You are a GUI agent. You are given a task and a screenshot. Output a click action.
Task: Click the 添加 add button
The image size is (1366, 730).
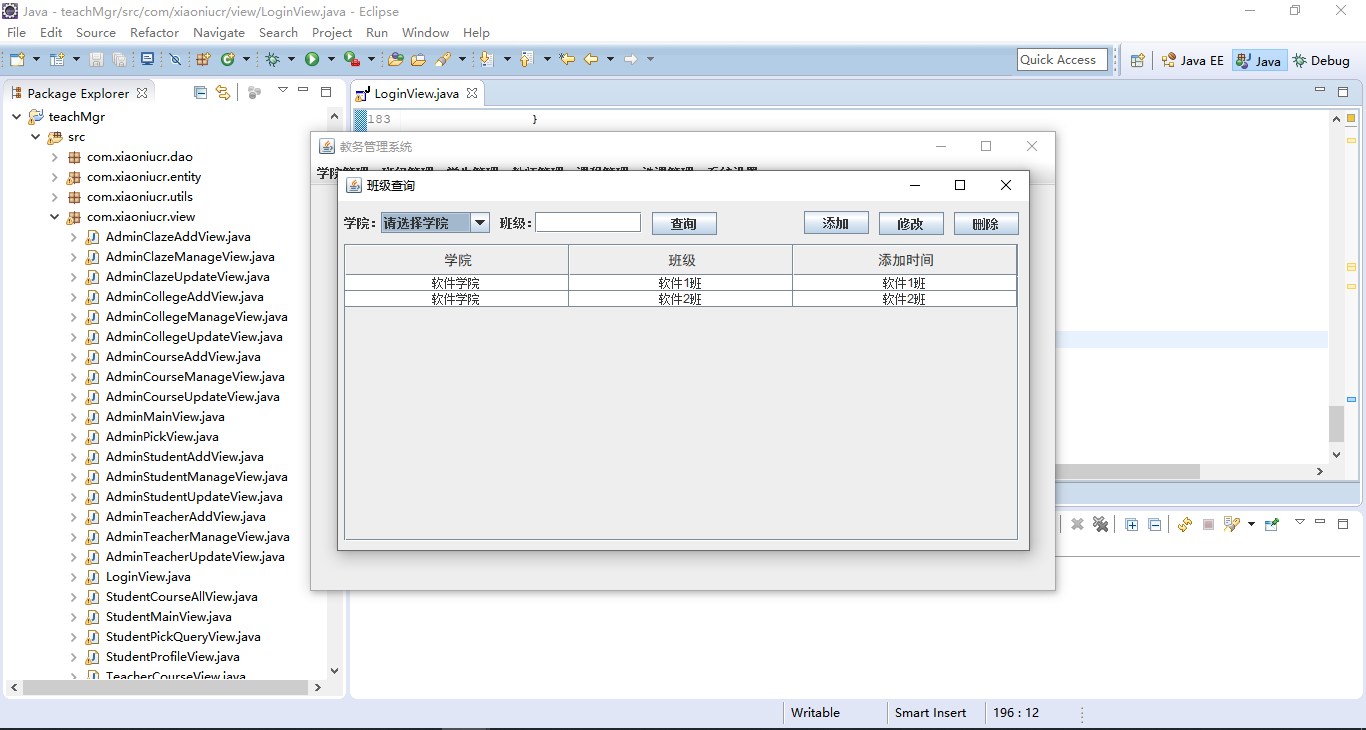pos(836,223)
